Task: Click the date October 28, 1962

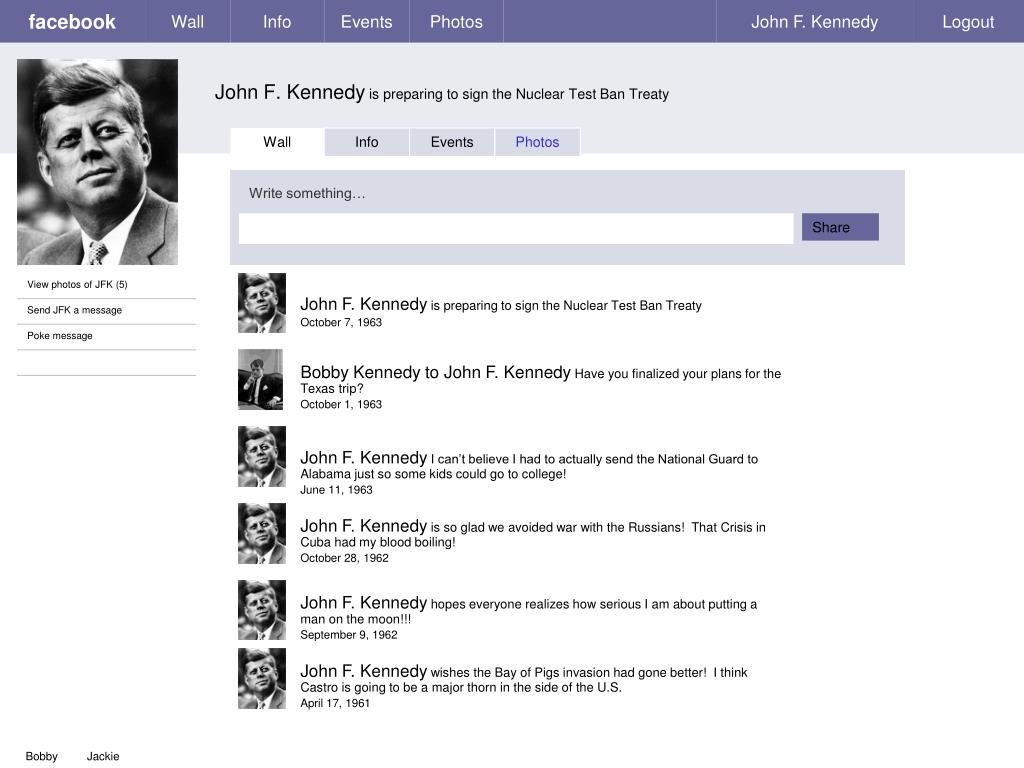Action: point(344,558)
